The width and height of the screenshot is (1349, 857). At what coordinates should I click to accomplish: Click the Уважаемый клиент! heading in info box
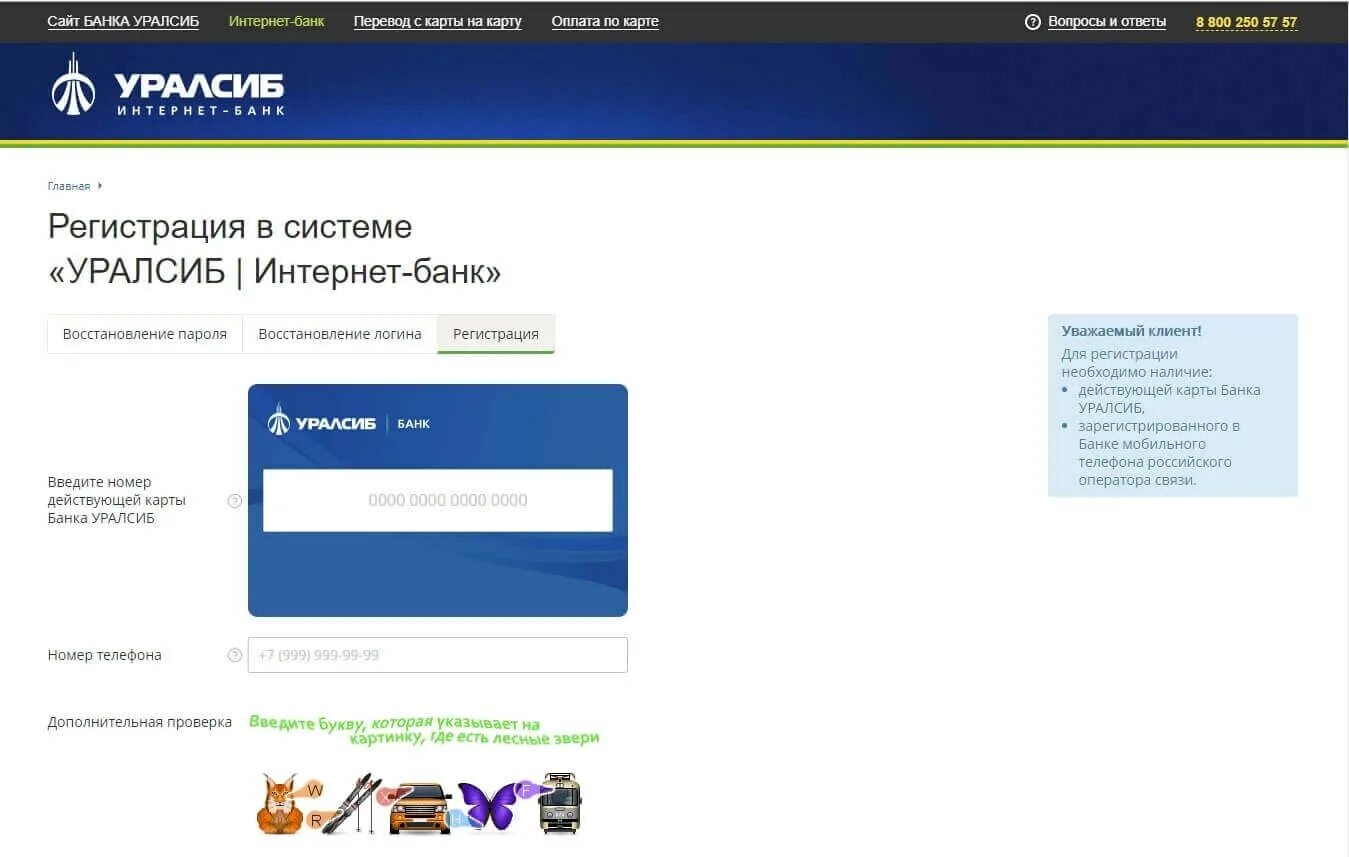pyautogui.click(x=1132, y=331)
